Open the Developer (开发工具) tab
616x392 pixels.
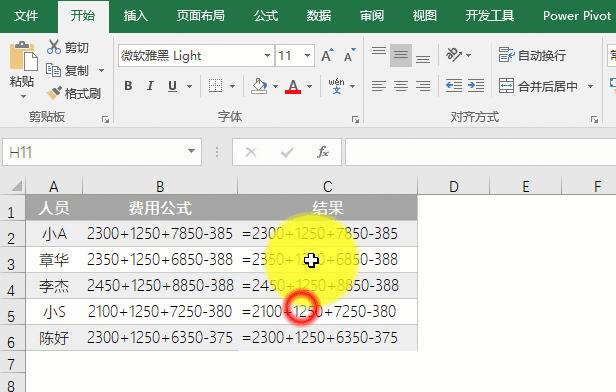pos(490,16)
